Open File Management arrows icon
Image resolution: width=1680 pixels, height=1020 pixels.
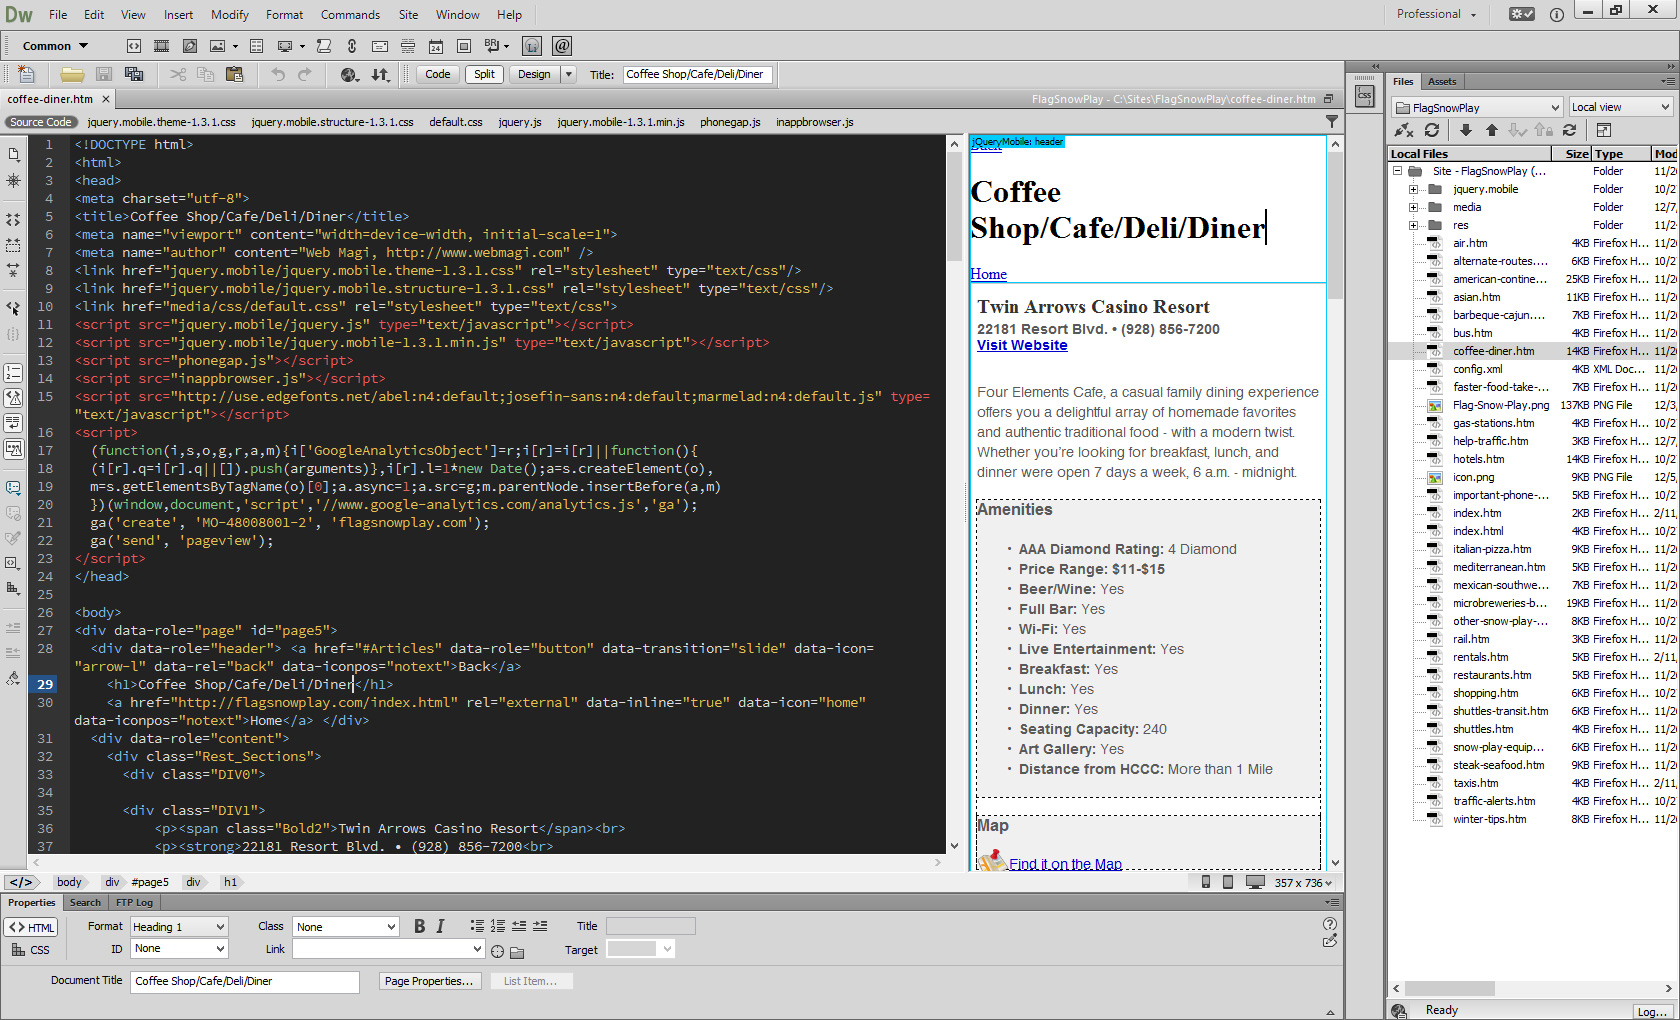(x=380, y=74)
